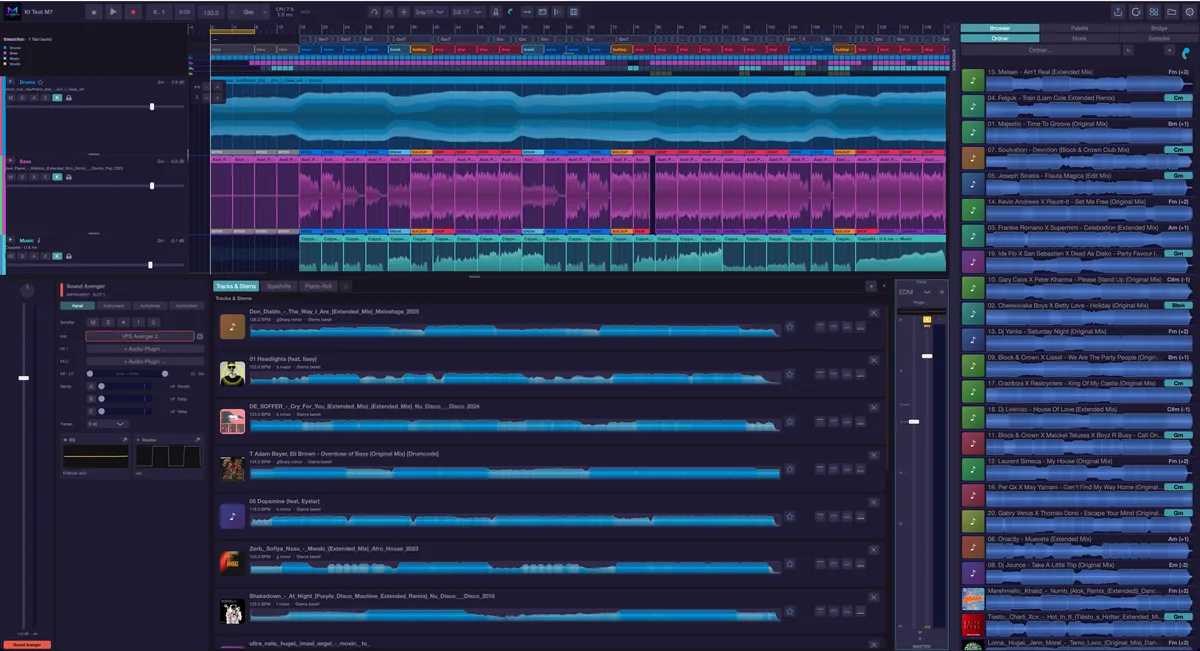Viewport: 1200px width, 651px height.
Task: Click the headphone icon on the Drums track
Action: tap(69, 97)
